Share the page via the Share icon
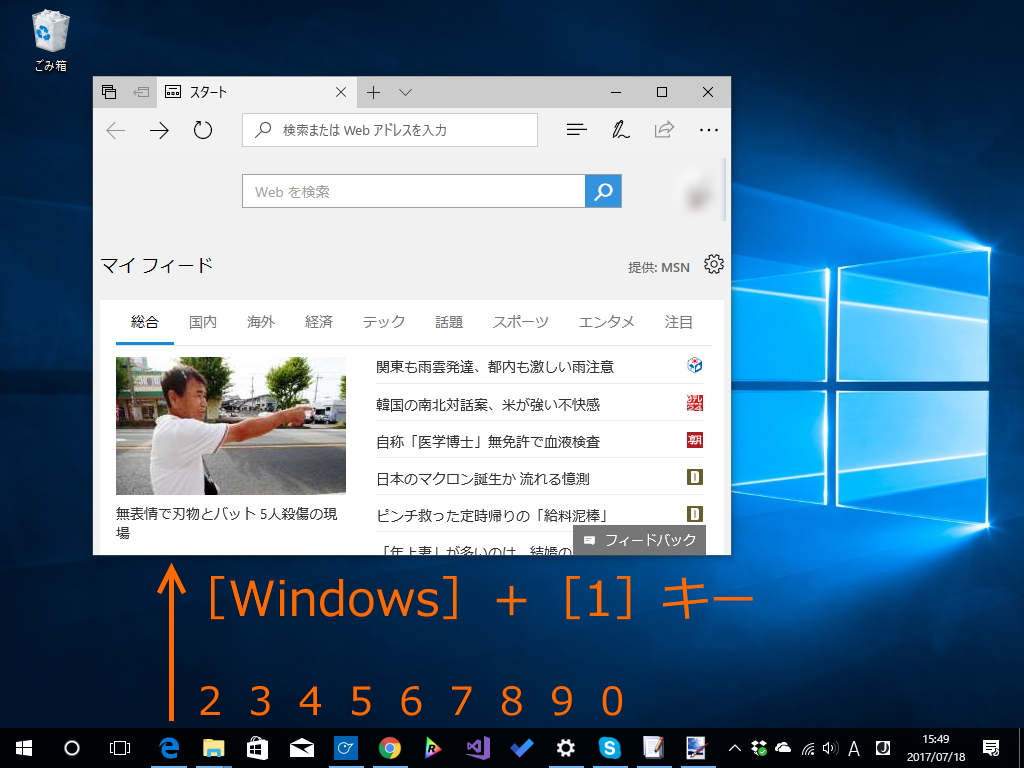 pyautogui.click(x=663, y=130)
